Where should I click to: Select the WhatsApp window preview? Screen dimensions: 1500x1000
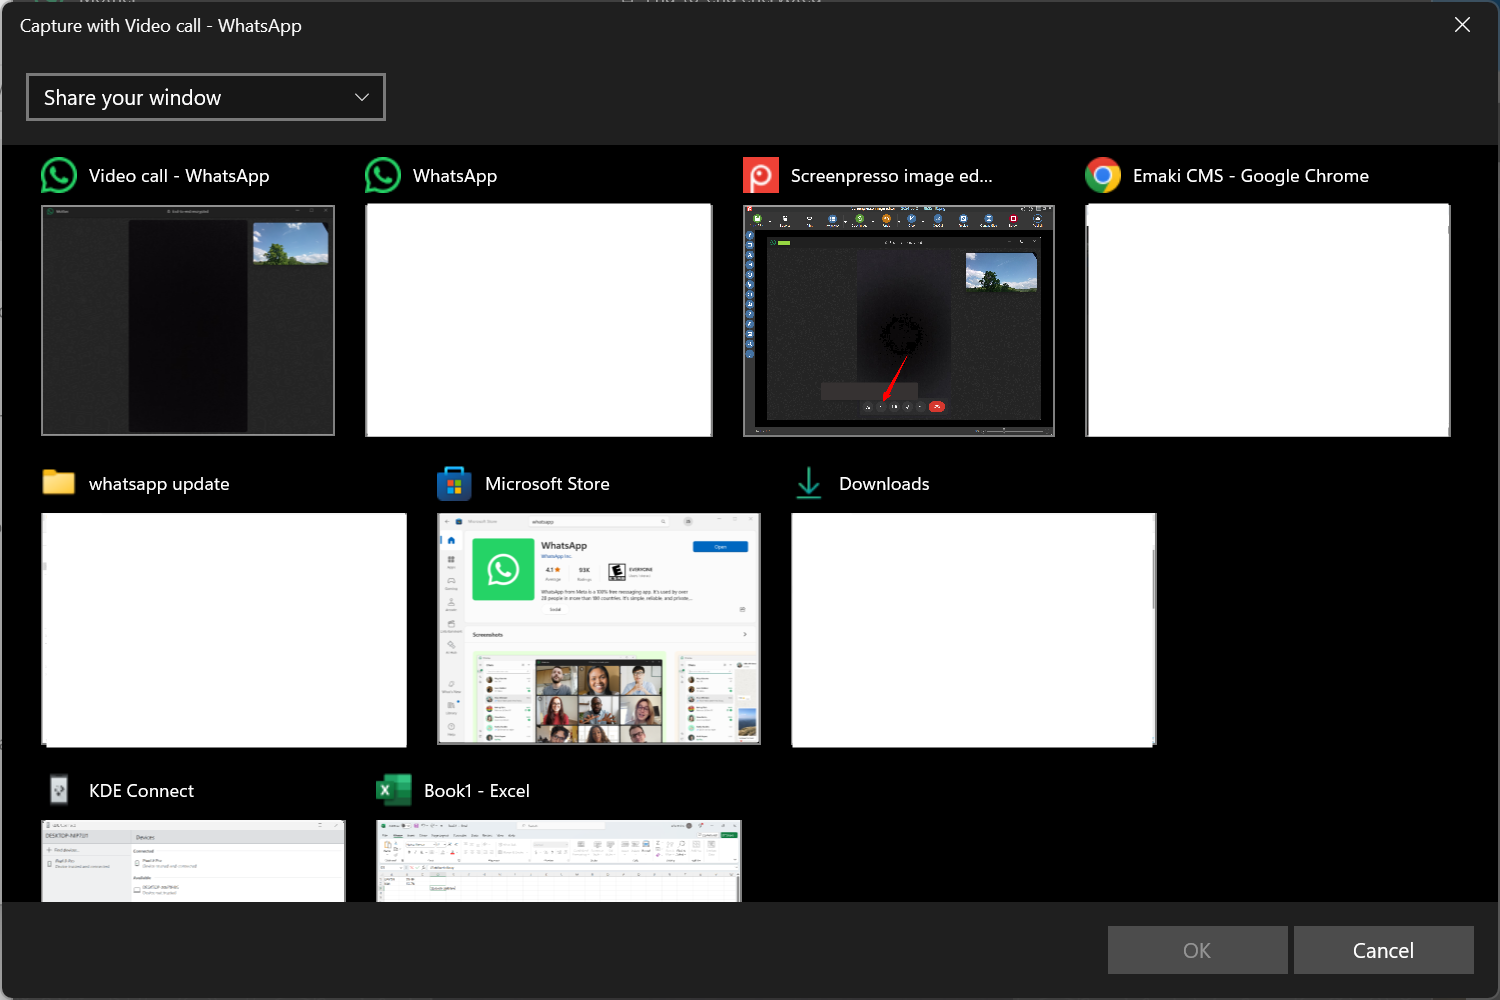pos(538,320)
